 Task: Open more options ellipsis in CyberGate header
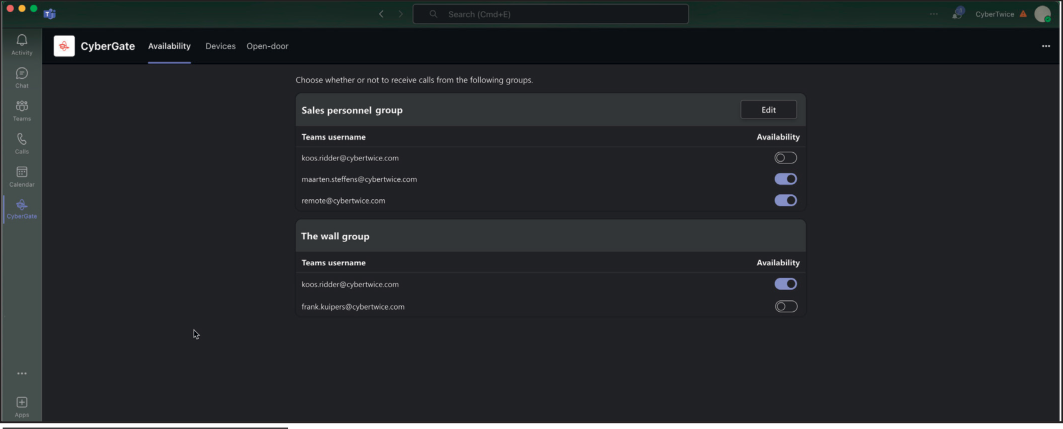[x=1046, y=46]
